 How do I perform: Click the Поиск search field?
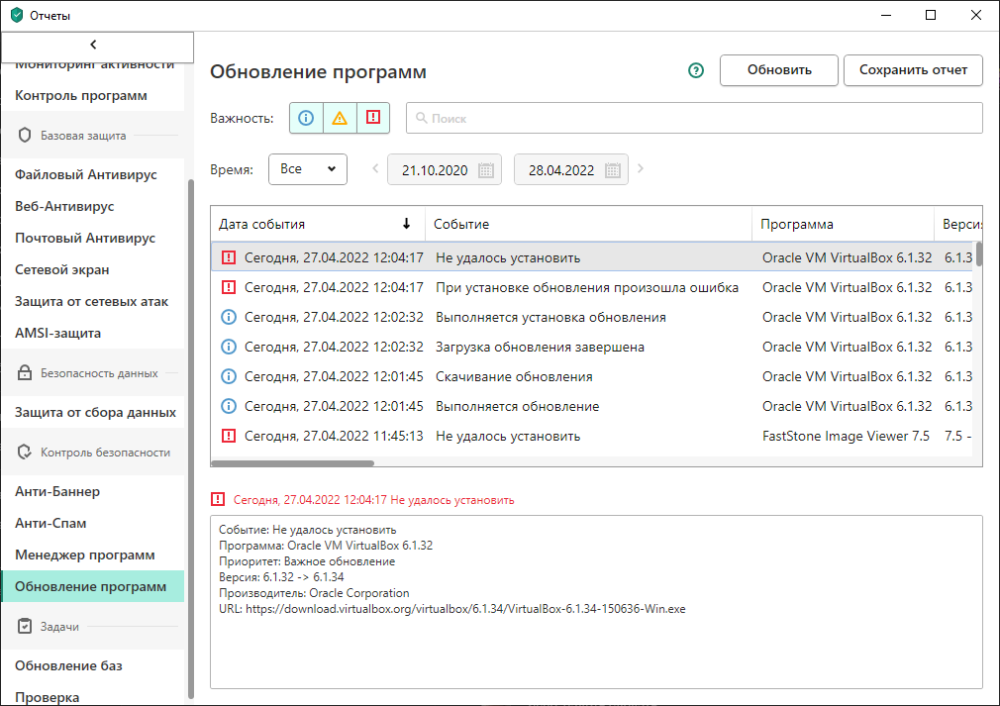(694, 118)
